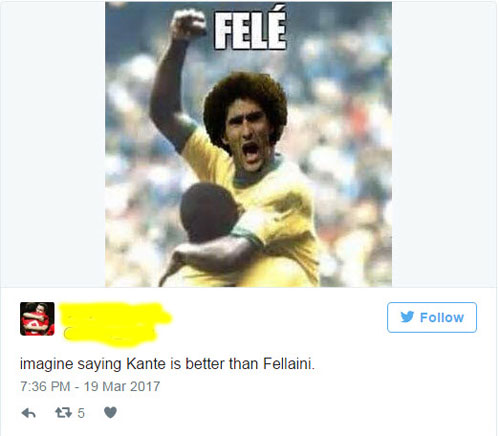Click the yellow-redacted display name

(115, 313)
